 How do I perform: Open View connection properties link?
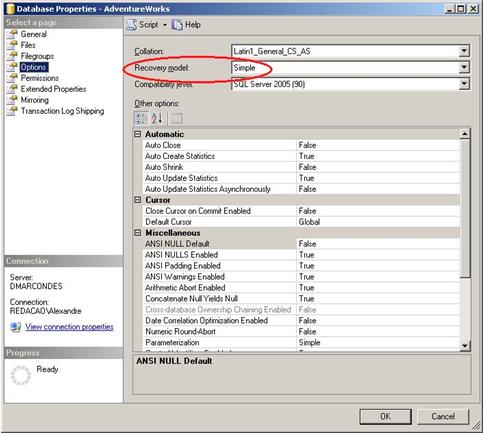point(69,327)
